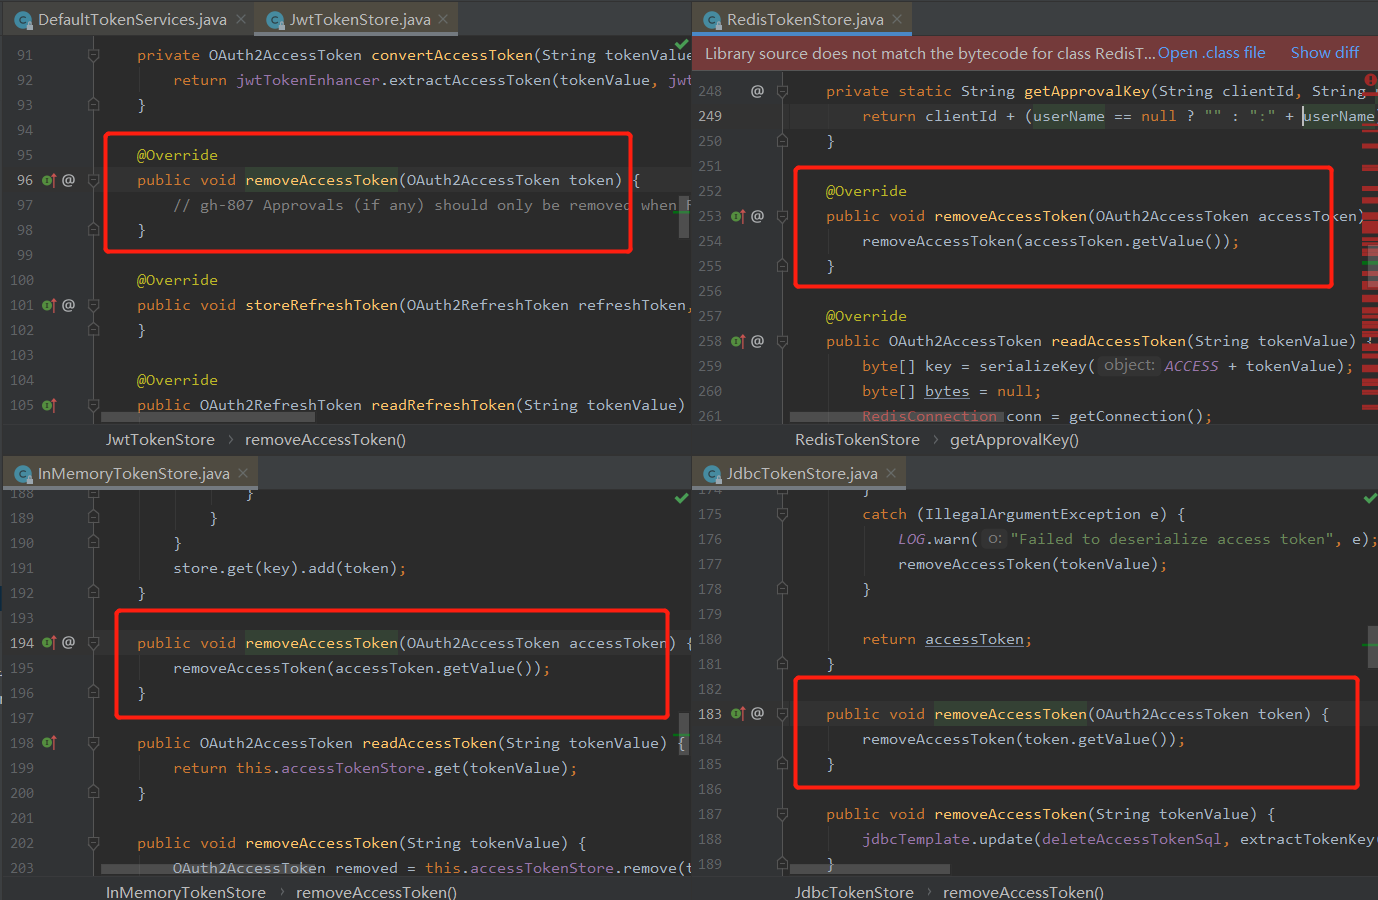Switch to the DefaultTokenServices.java tab
1378x900 pixels.
[131, 20]
